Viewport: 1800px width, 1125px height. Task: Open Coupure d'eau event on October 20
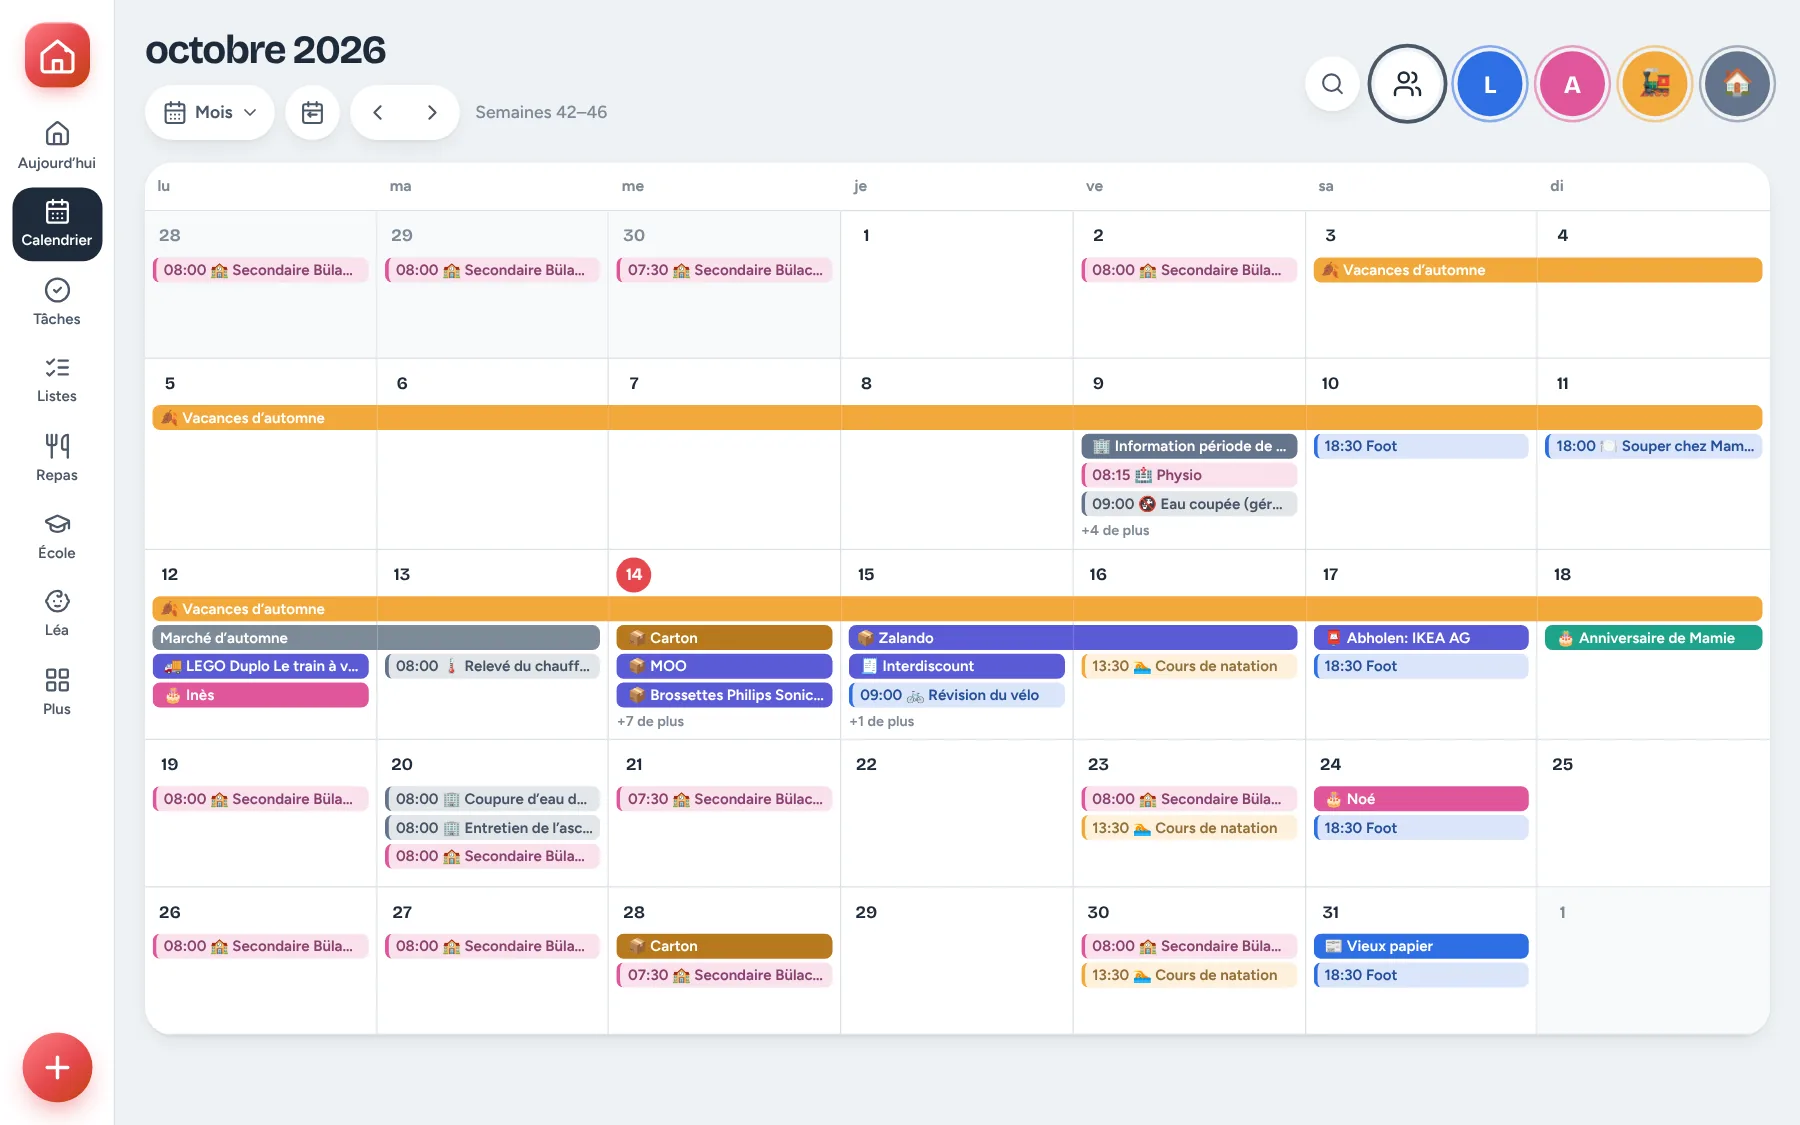tap(492, 799)
